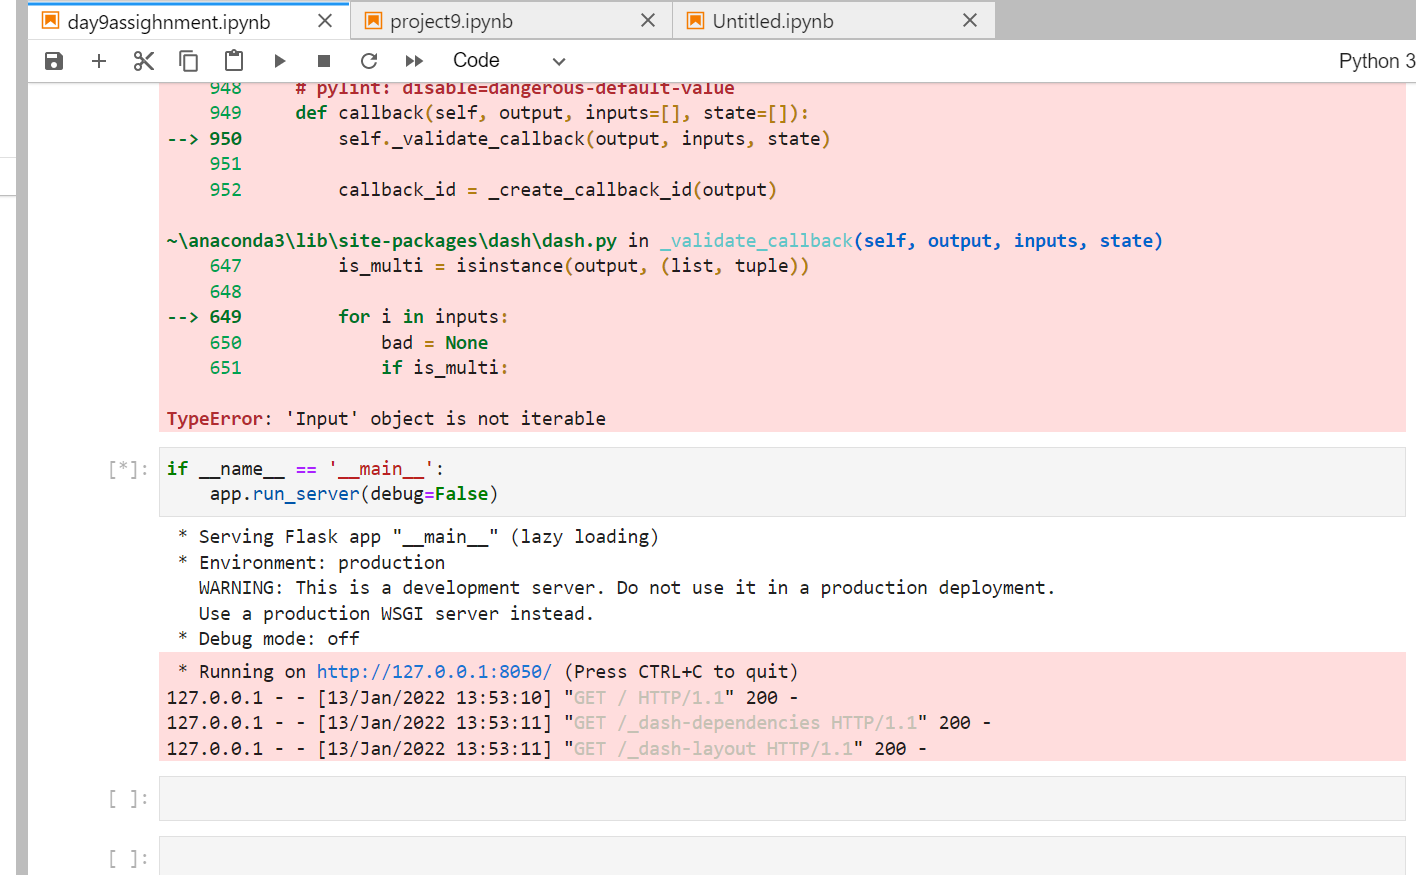The height and width of the screenshot is (875, 1416).
Task: Open the http://127.0.0.1:8050/ link
Action: click(x=434, y=672)
